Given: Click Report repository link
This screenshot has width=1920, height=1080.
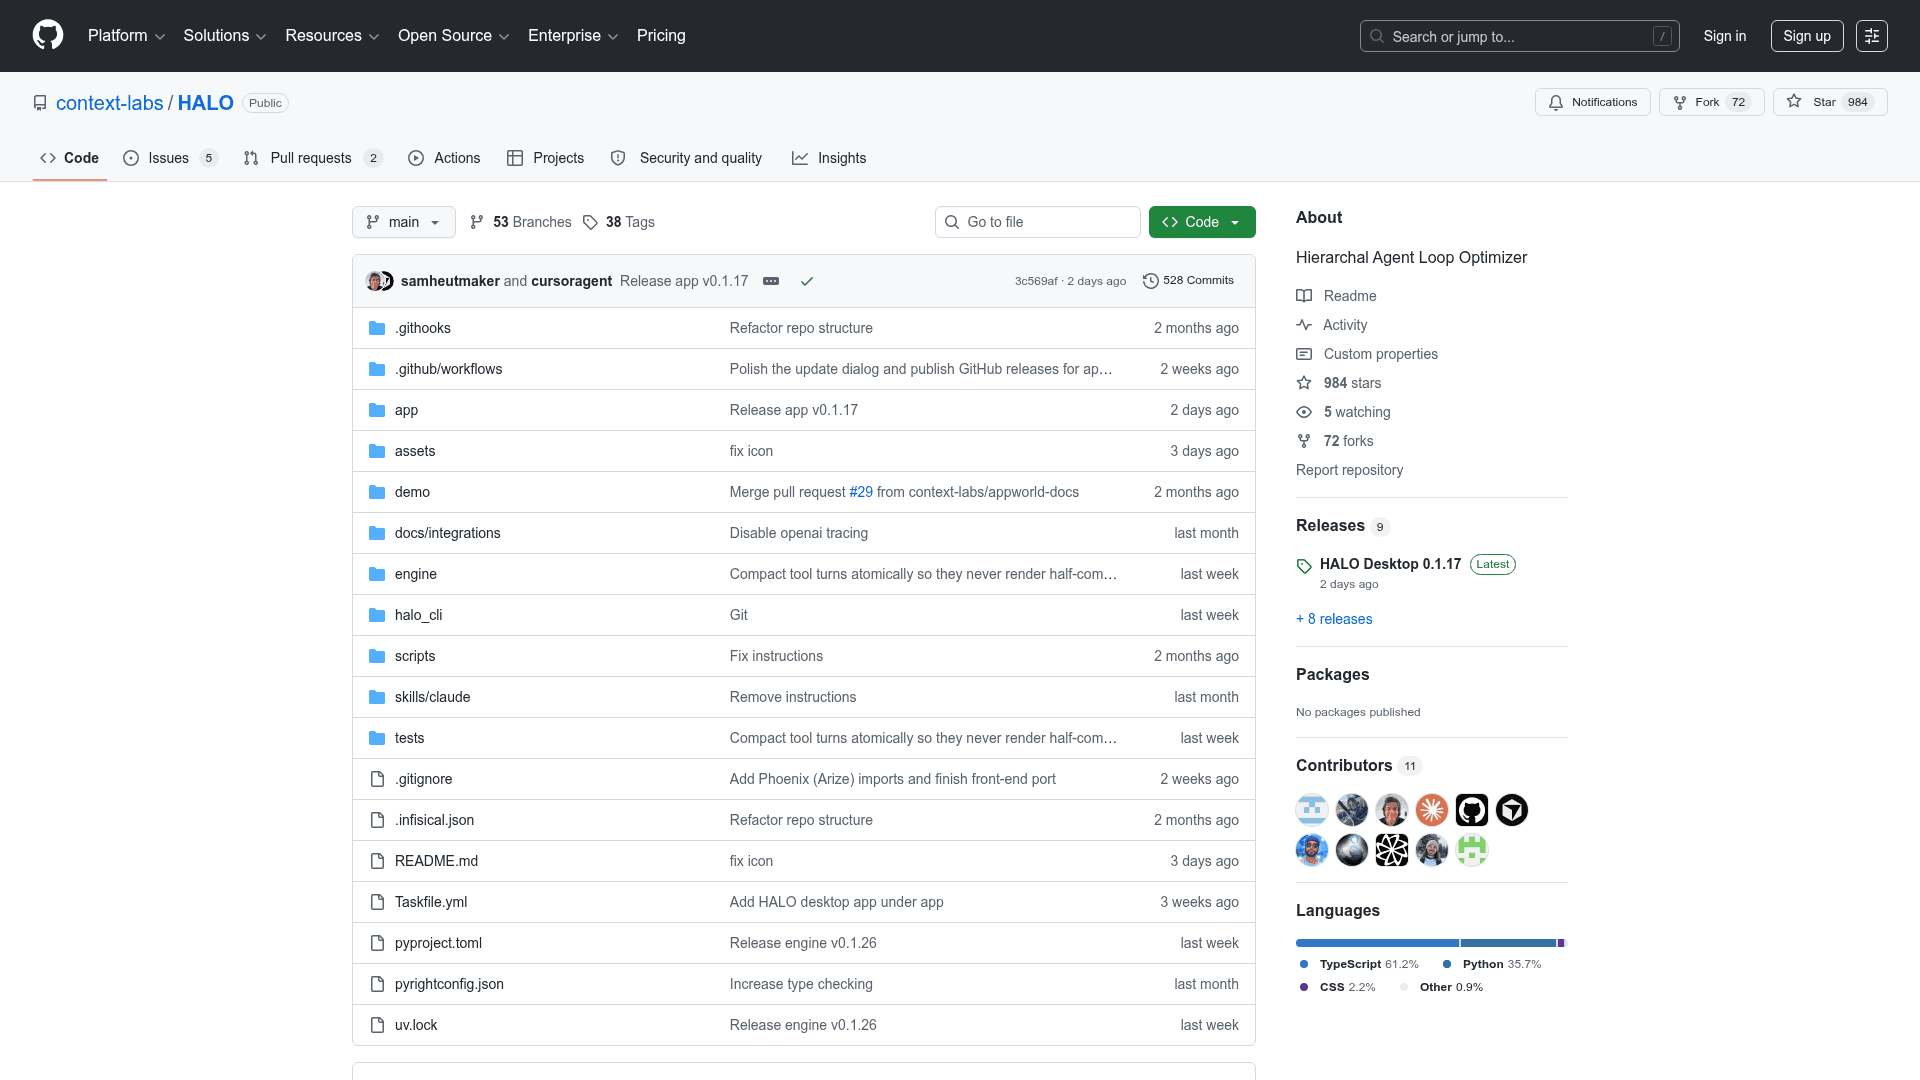Looking at the screenshot, I should [1349, 470].
